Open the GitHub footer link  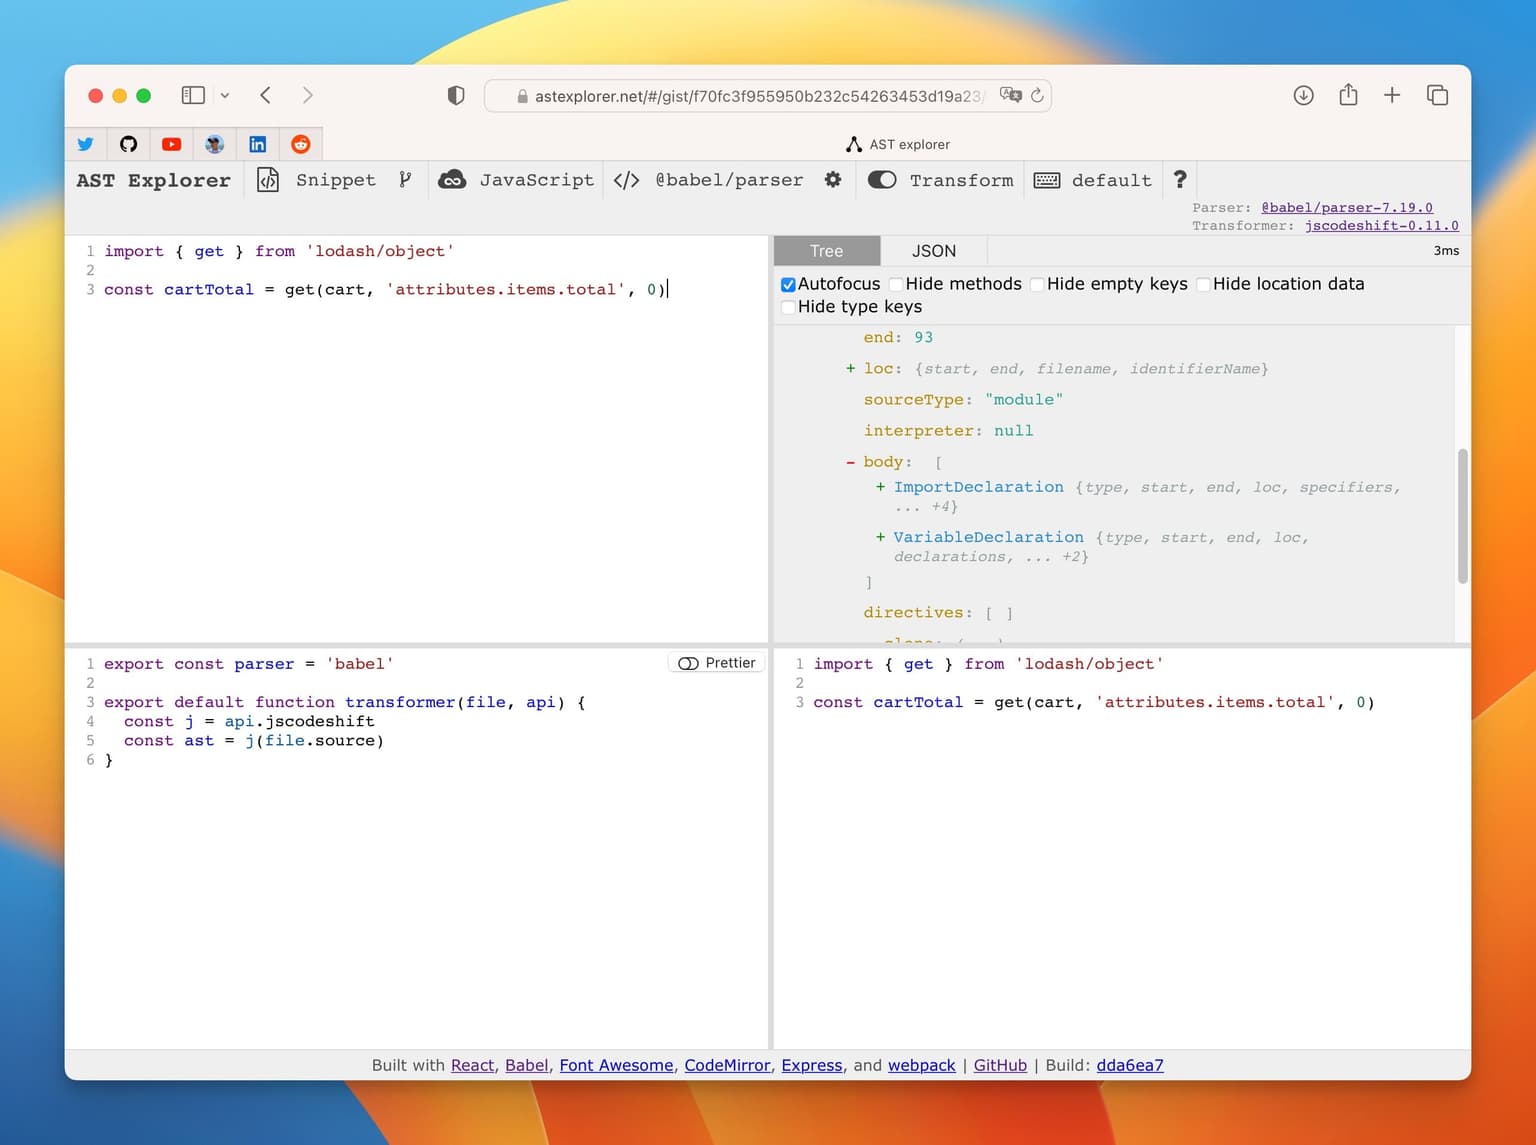(1000, 1065)
